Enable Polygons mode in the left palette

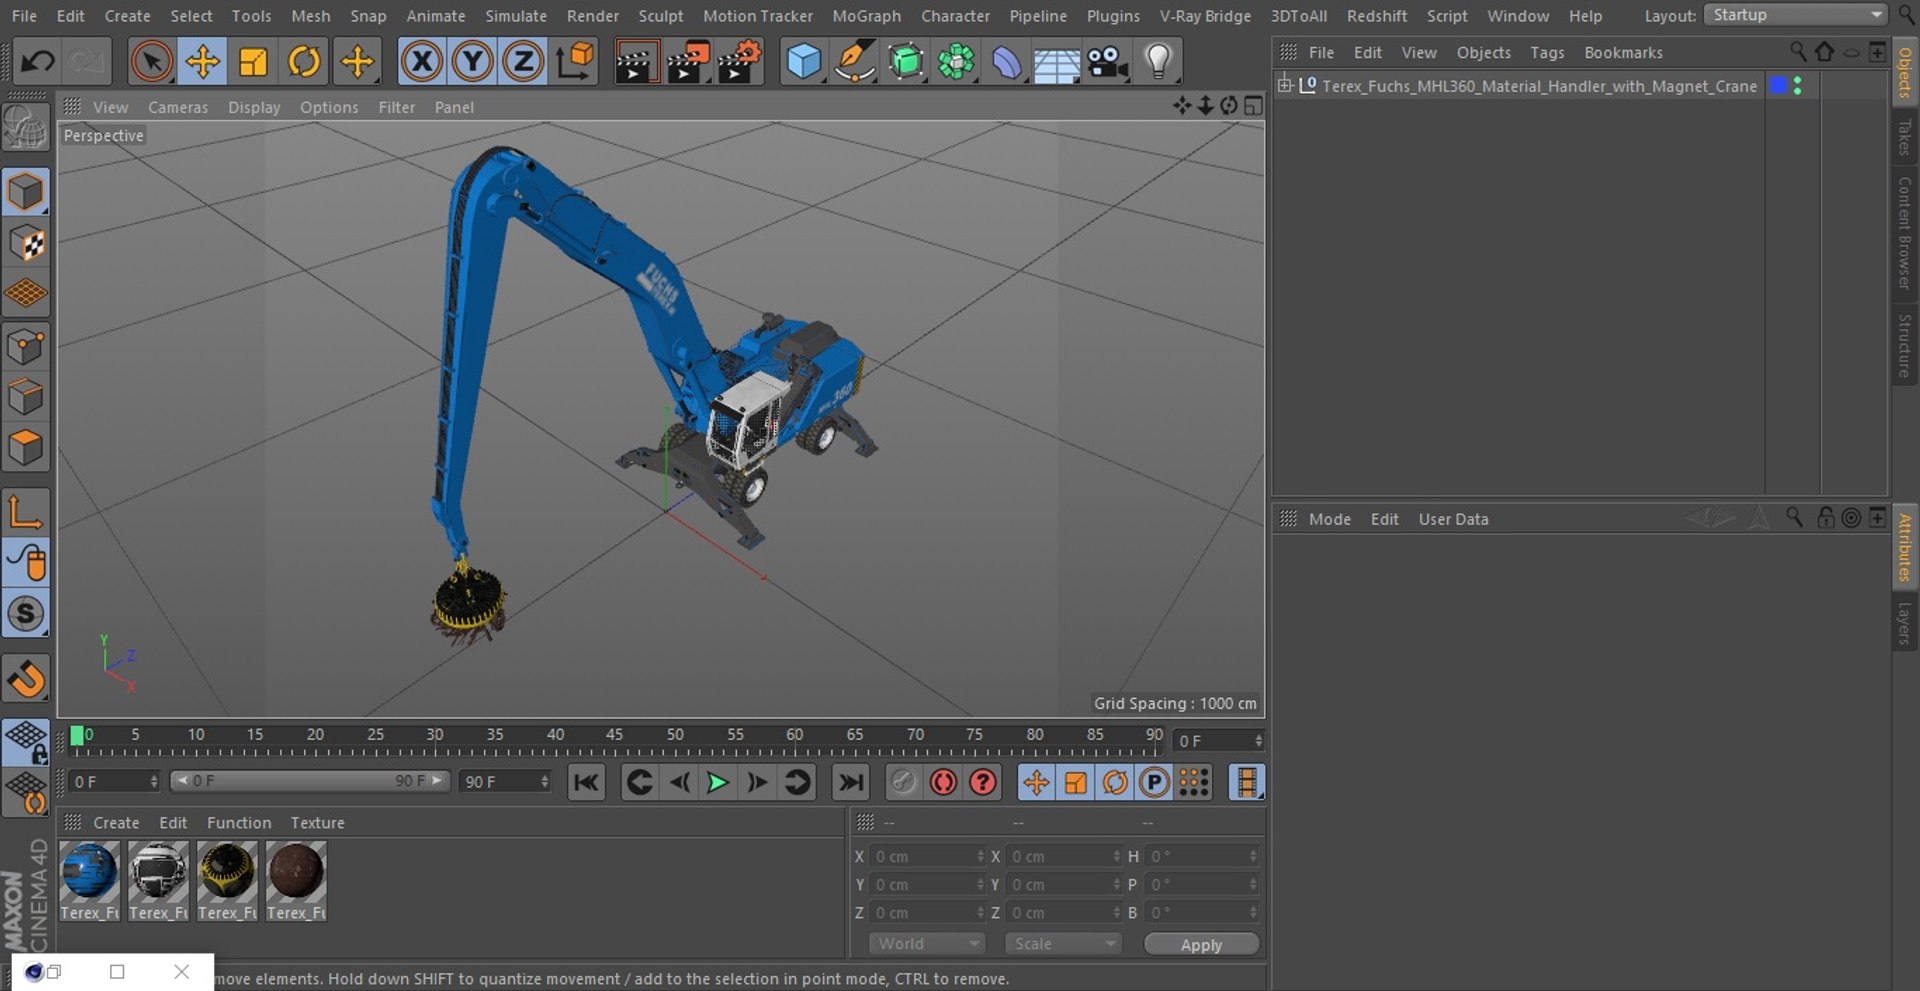[26, 448]
